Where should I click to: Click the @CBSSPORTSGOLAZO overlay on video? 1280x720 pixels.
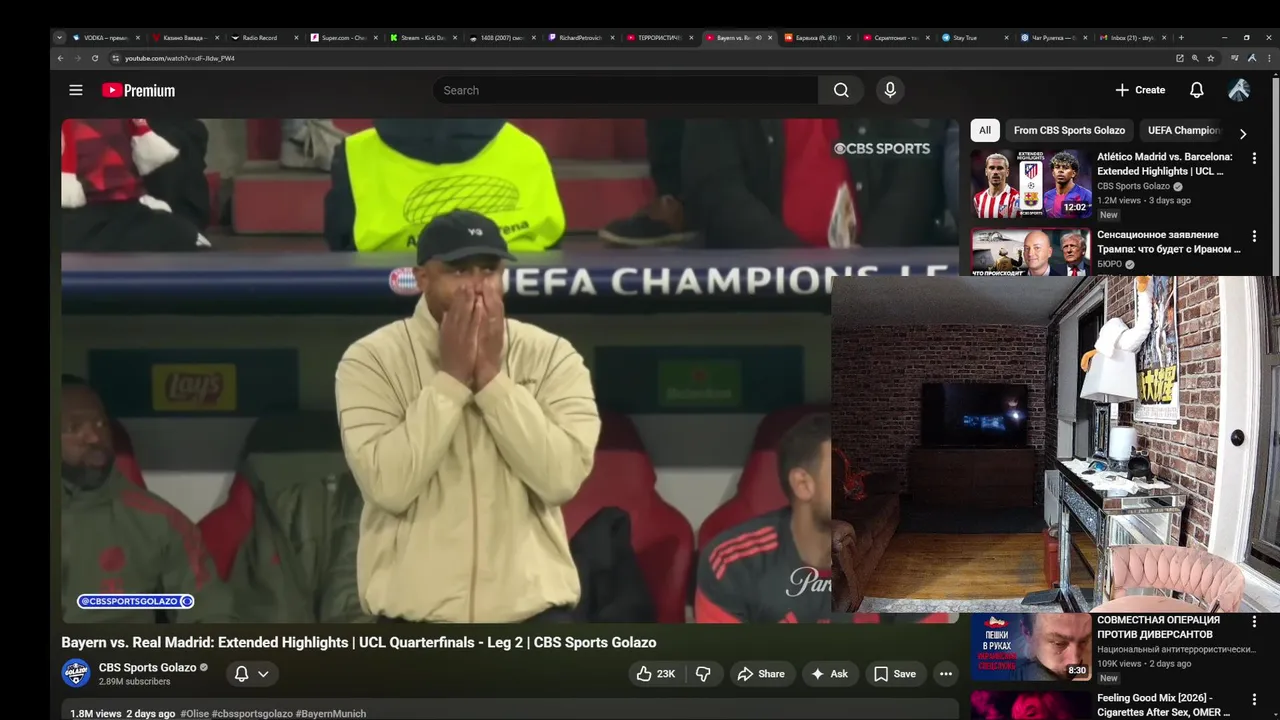pos(135,601)
